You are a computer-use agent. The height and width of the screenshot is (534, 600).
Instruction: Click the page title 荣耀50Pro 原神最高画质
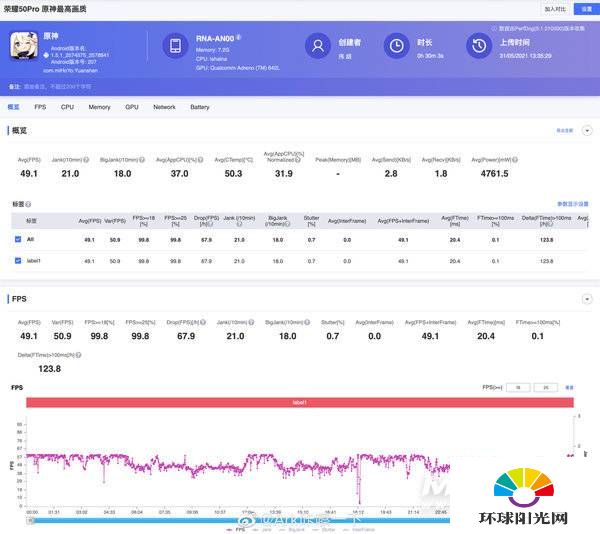point(45,9)
